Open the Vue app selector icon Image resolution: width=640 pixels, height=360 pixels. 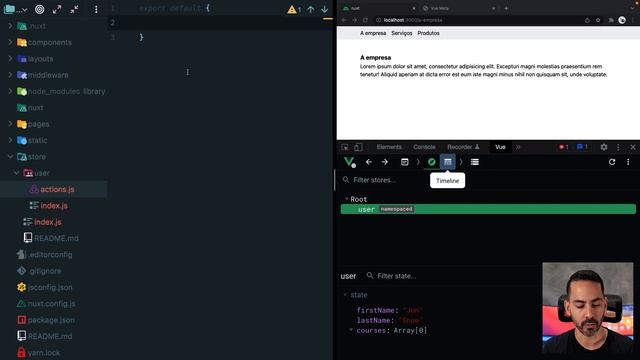[x=404, y=162]
